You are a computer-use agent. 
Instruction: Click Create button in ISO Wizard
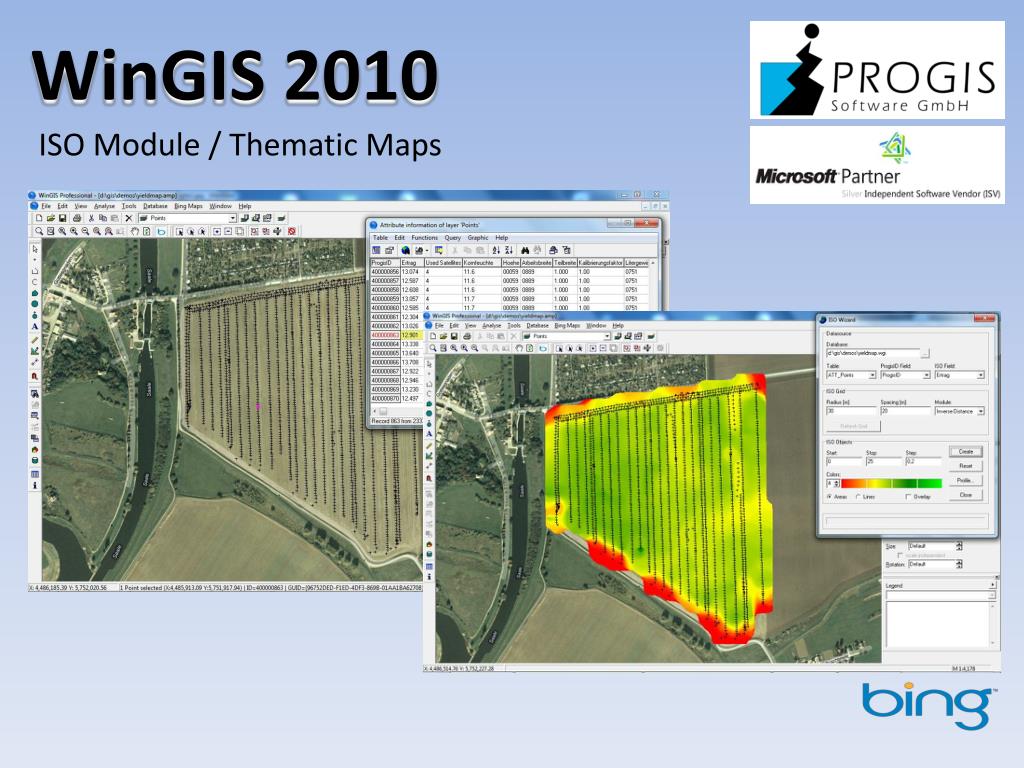(966, 451)
